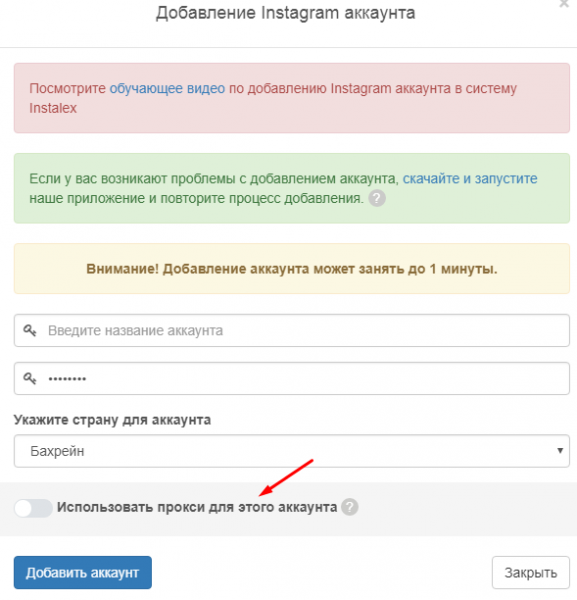Follow the 'скачайте и запустите' download link
577x600 pixels.
pos(470,178)
